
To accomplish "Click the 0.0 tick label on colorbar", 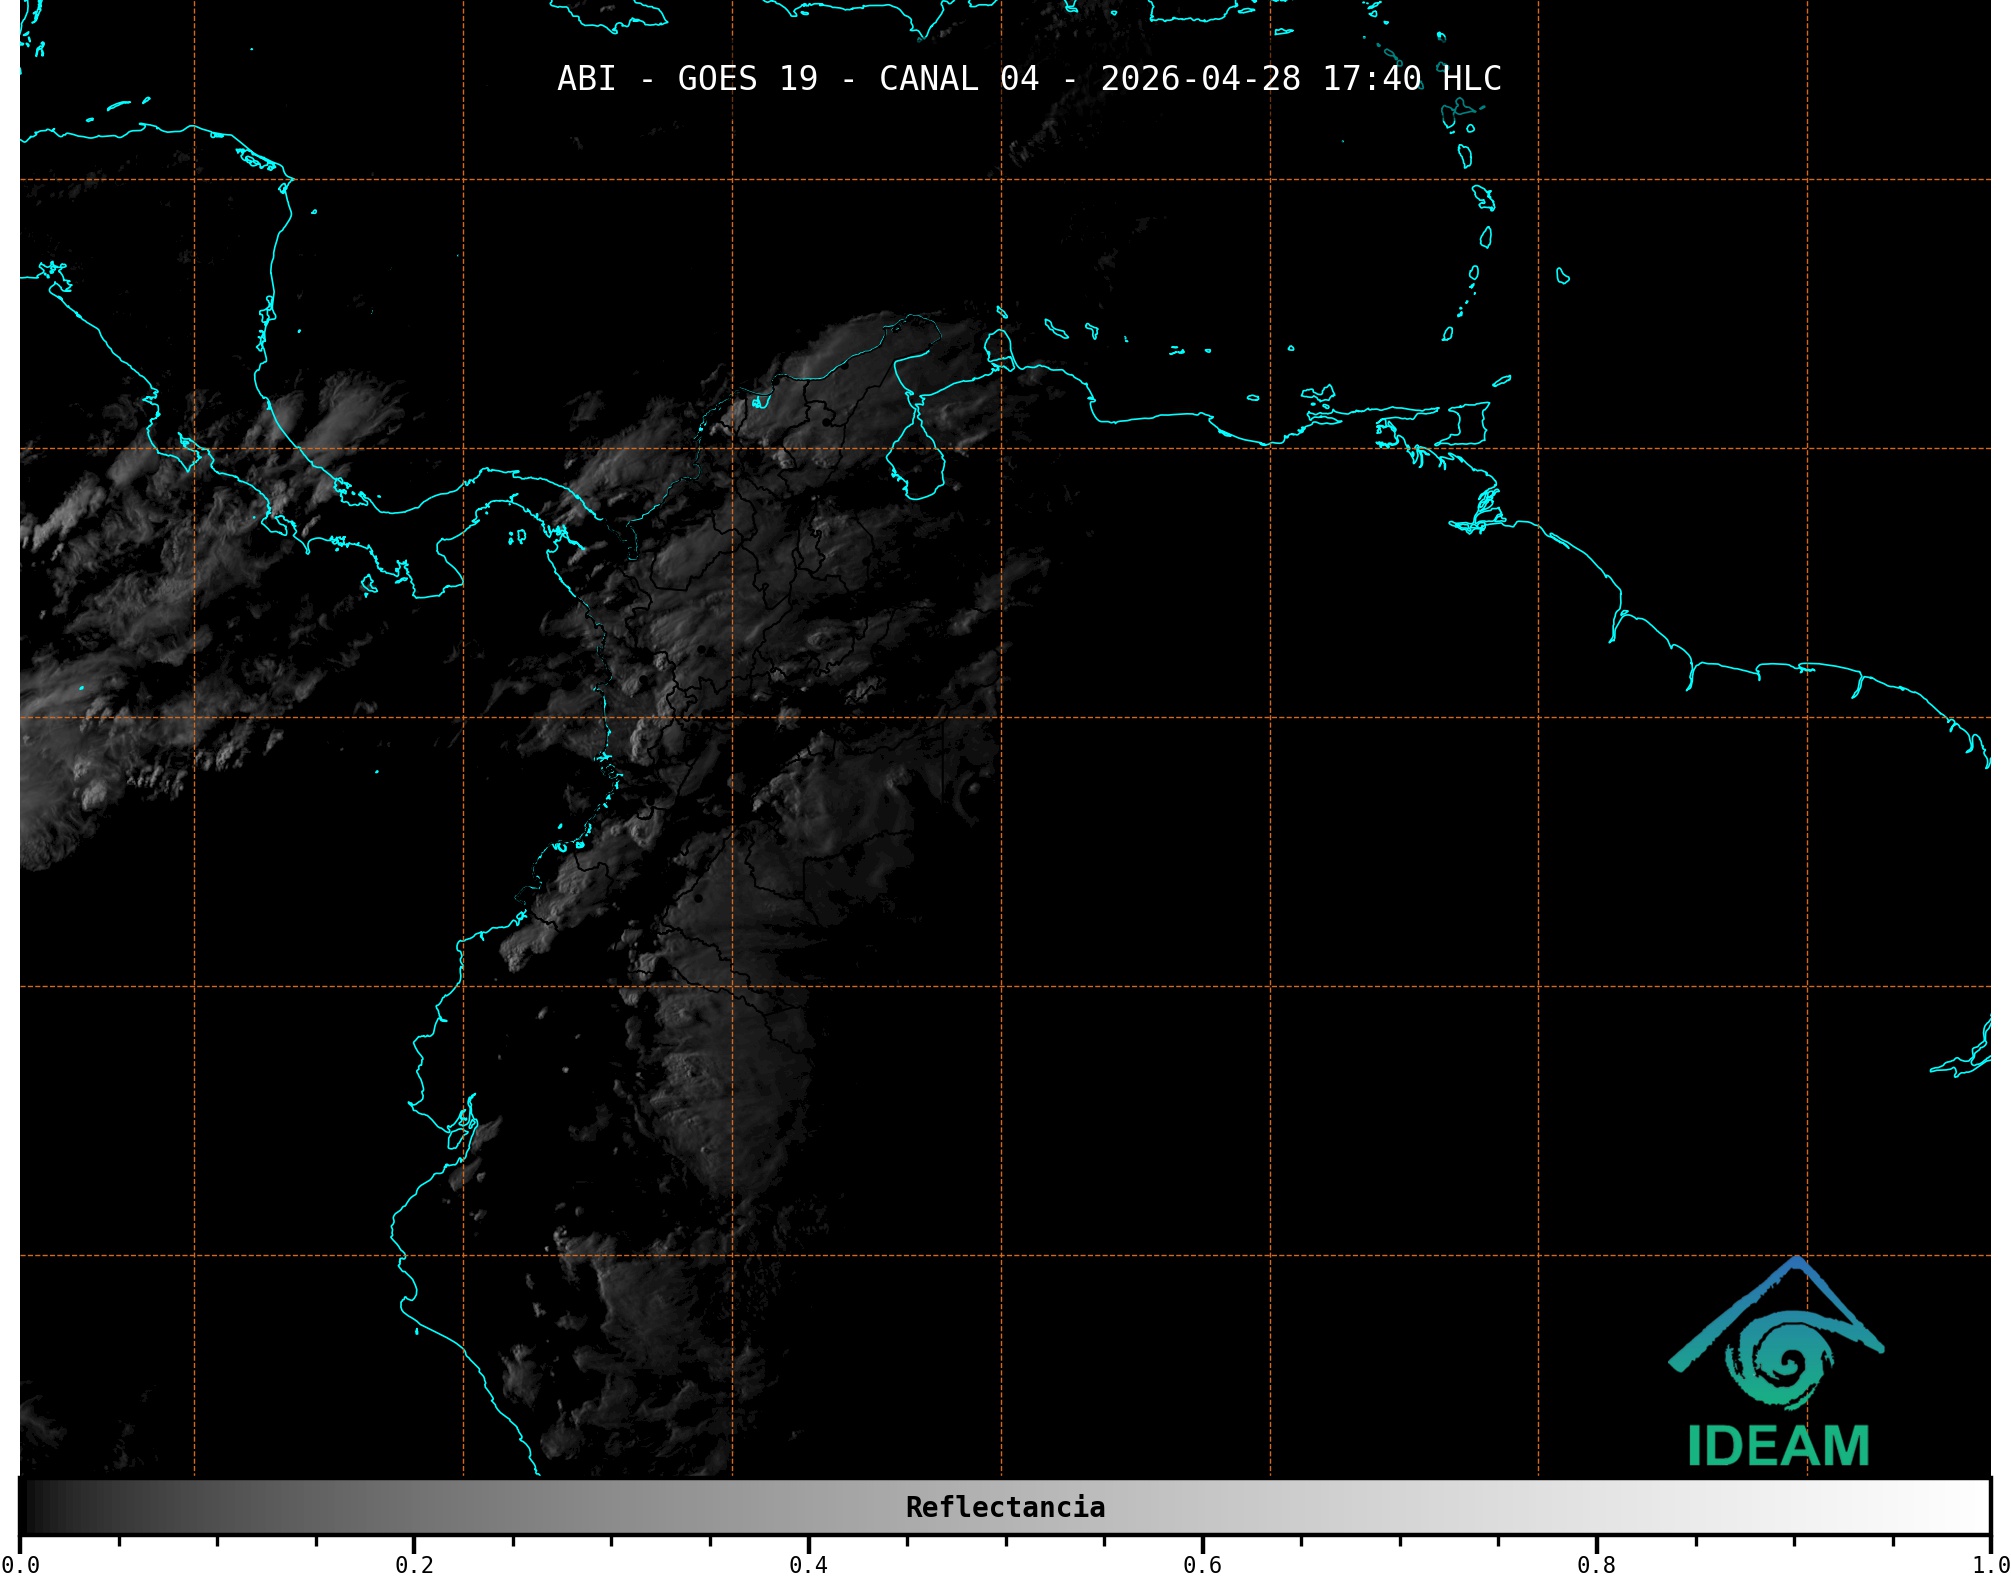I will tap(20, 1565).
